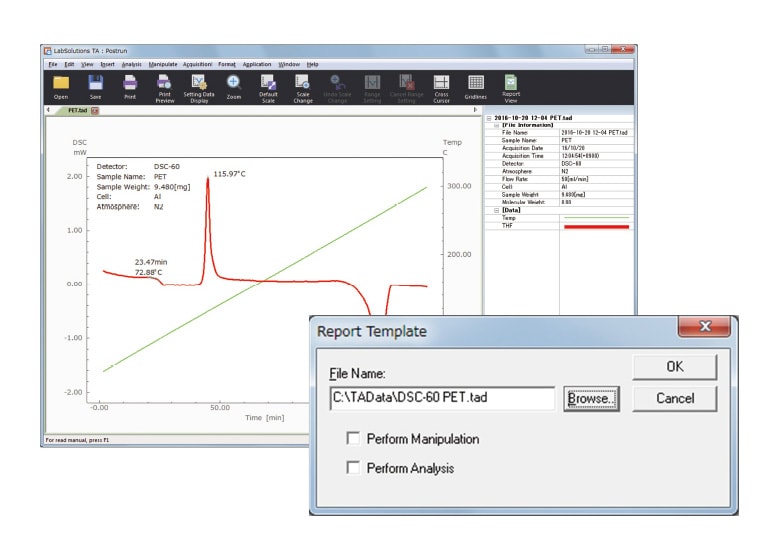Collapse the [Data] section in properties

coord(496,210)
